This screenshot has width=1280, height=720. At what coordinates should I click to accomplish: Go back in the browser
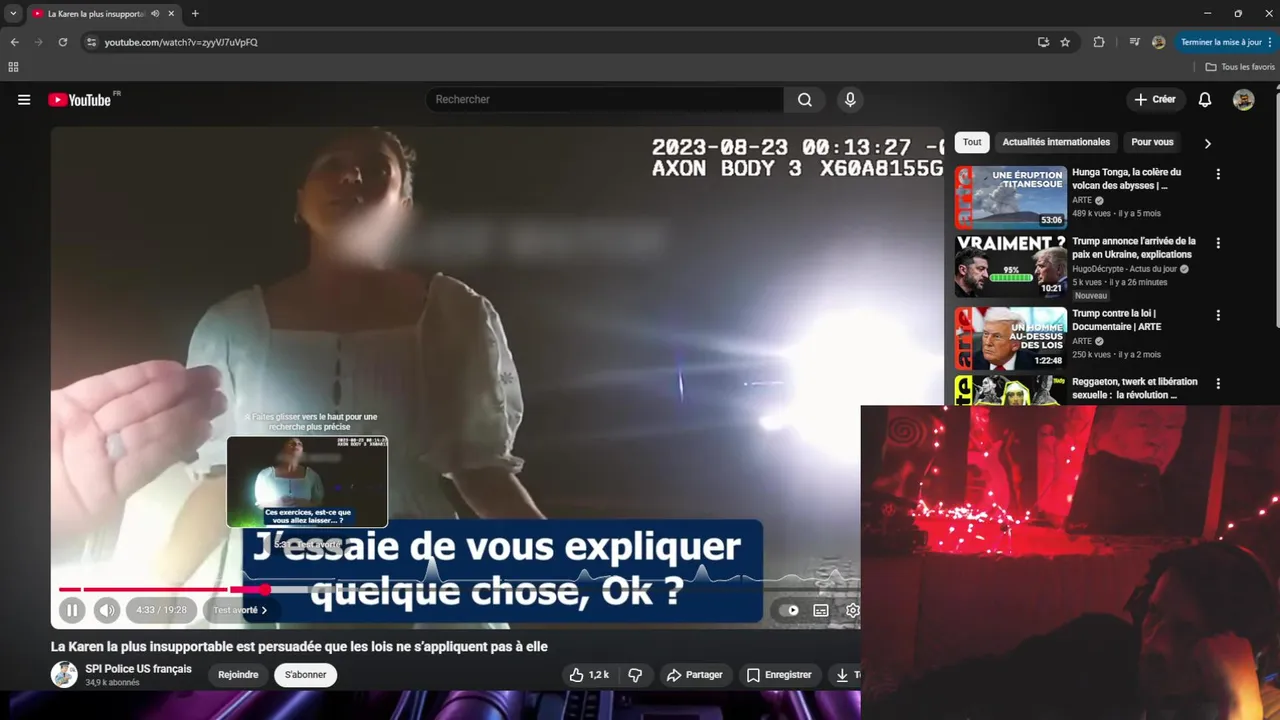tap(14, 42)
